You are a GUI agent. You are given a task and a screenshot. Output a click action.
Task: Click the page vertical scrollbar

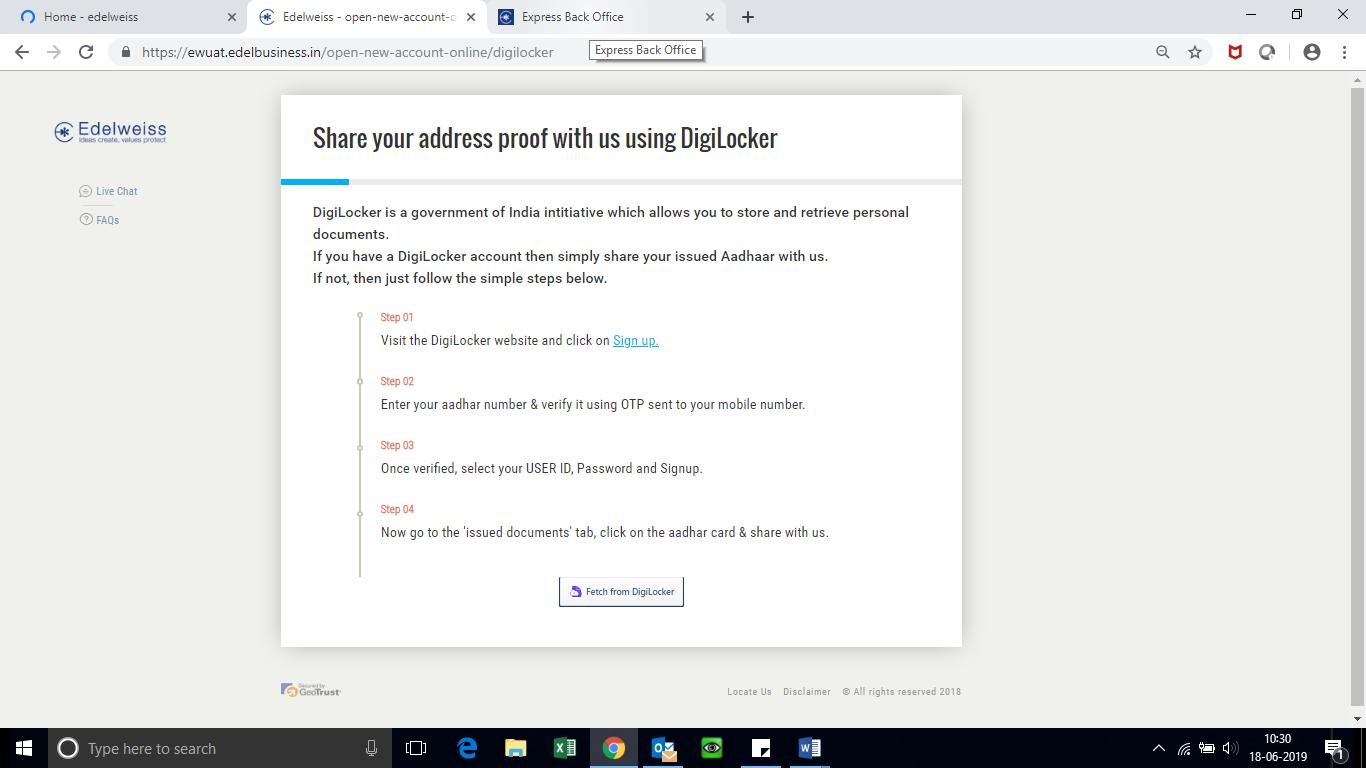tap(1357, 396)
